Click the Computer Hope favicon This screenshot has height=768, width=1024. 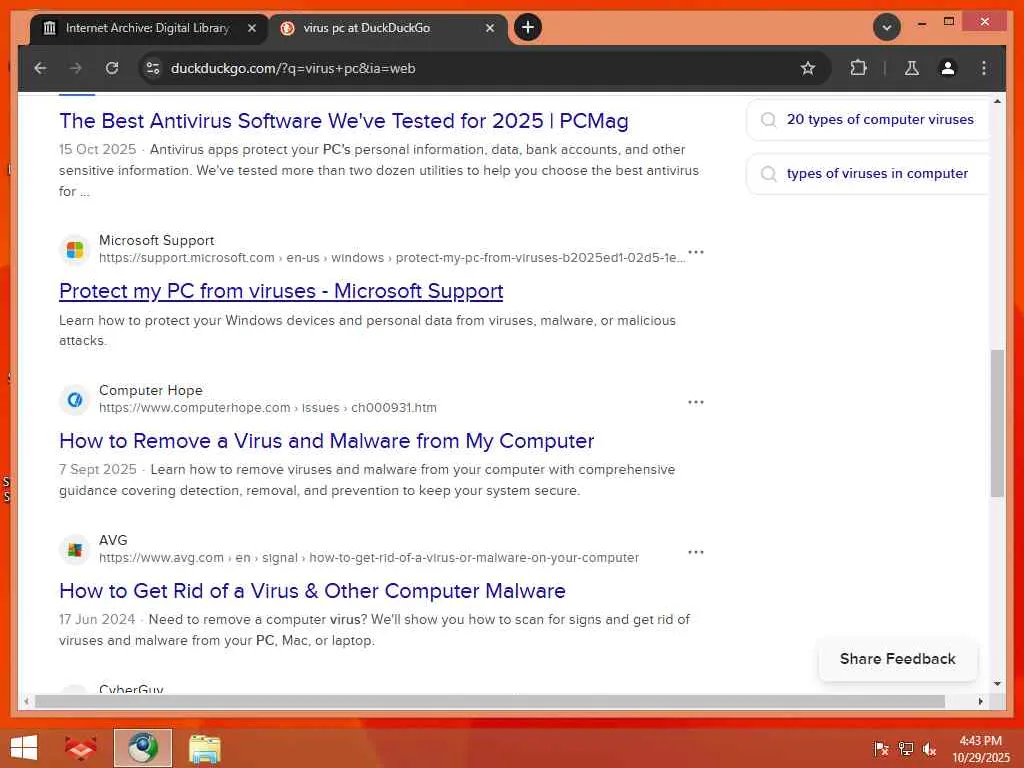74,399
